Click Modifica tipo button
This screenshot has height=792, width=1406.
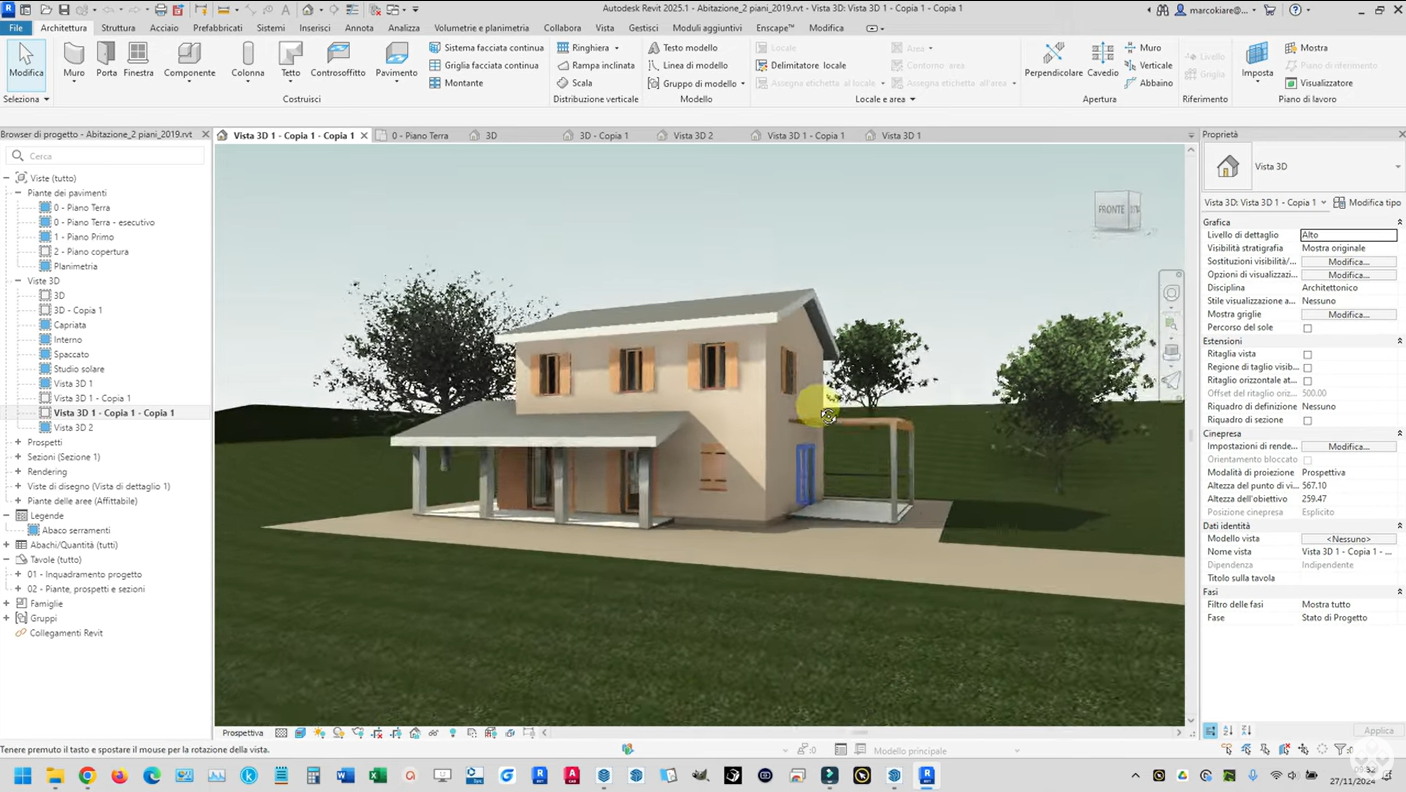1367,202
